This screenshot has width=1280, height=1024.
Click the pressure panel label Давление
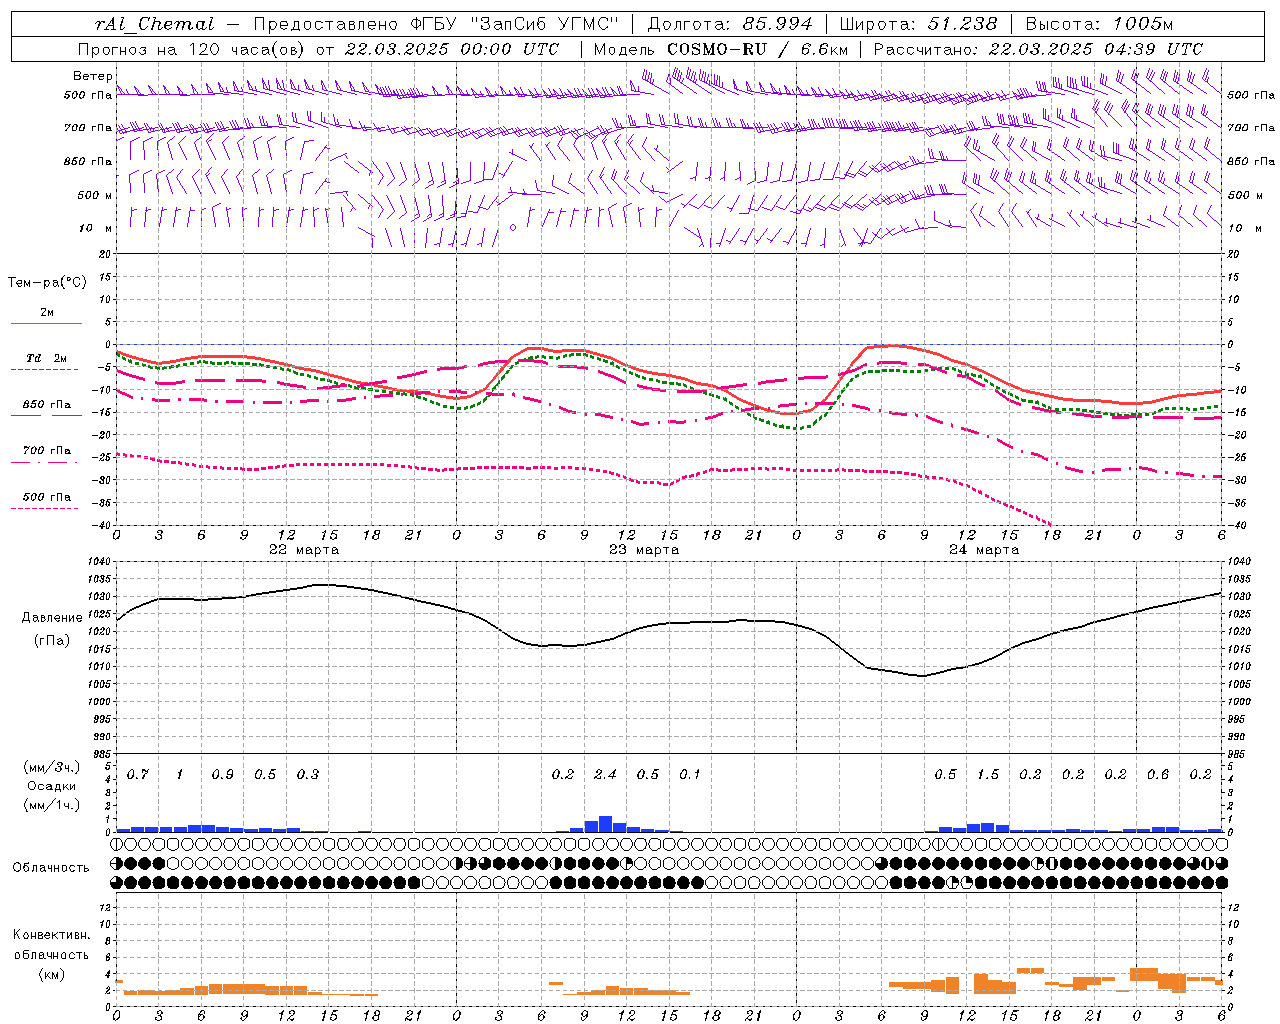[x=52, y=618]
